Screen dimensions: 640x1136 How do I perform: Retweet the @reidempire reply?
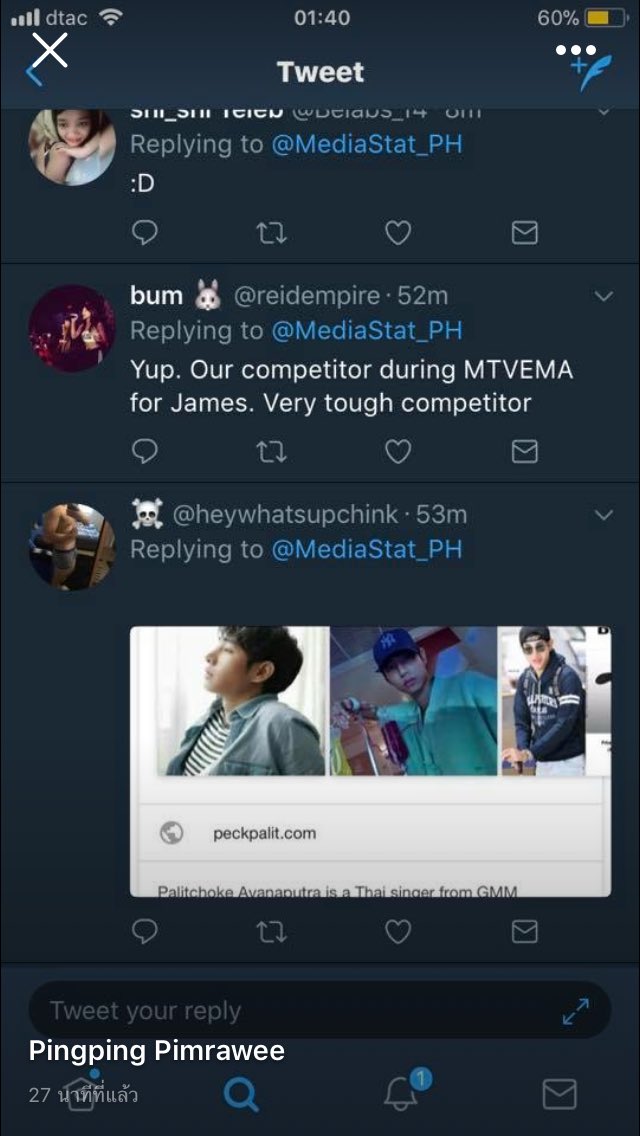click(x=271, y=452)
